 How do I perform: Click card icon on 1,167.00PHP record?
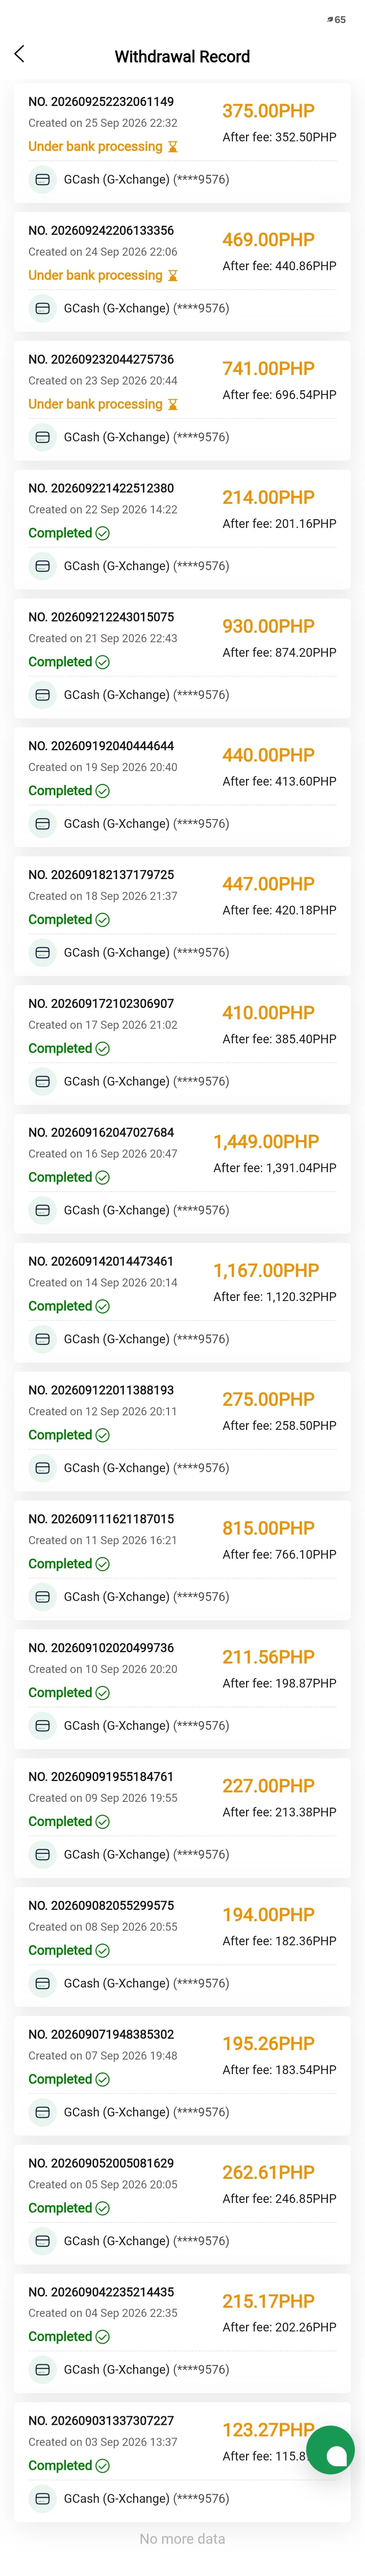tap(42, 1339)
